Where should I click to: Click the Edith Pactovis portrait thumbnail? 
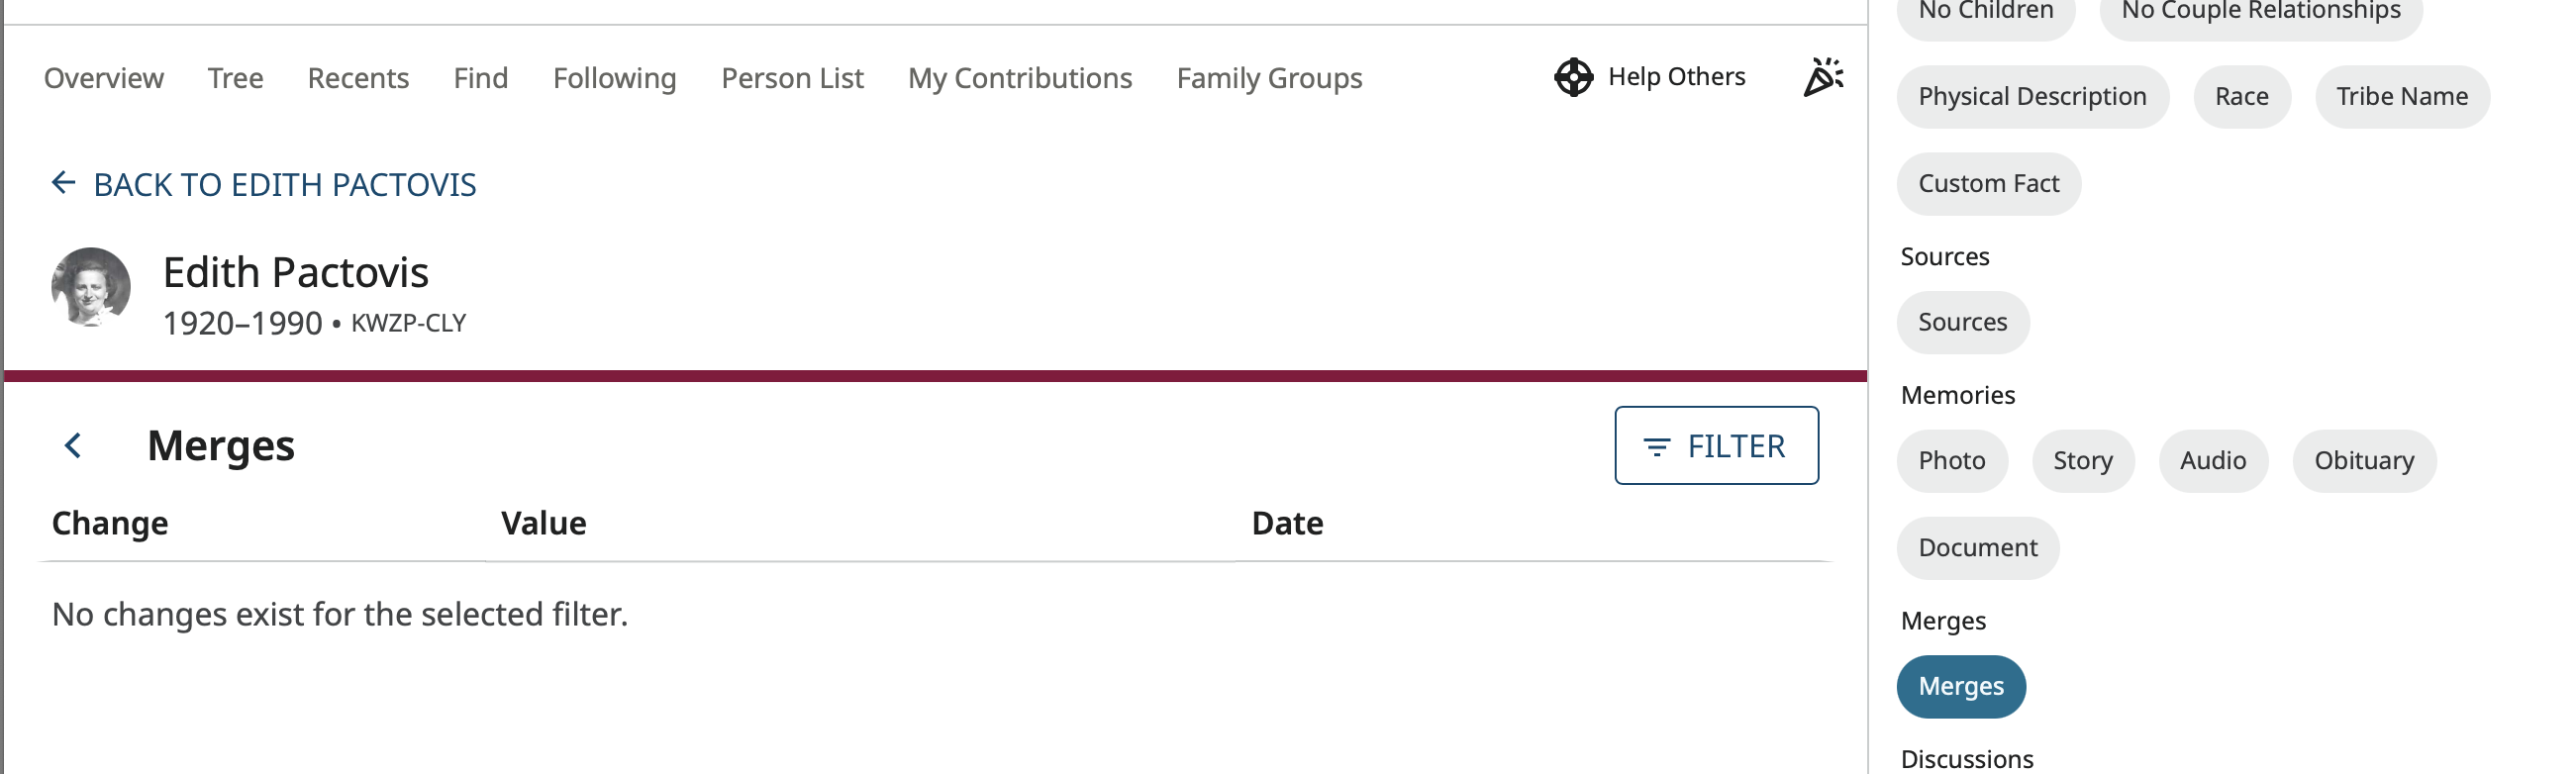[x=91, y=288]
